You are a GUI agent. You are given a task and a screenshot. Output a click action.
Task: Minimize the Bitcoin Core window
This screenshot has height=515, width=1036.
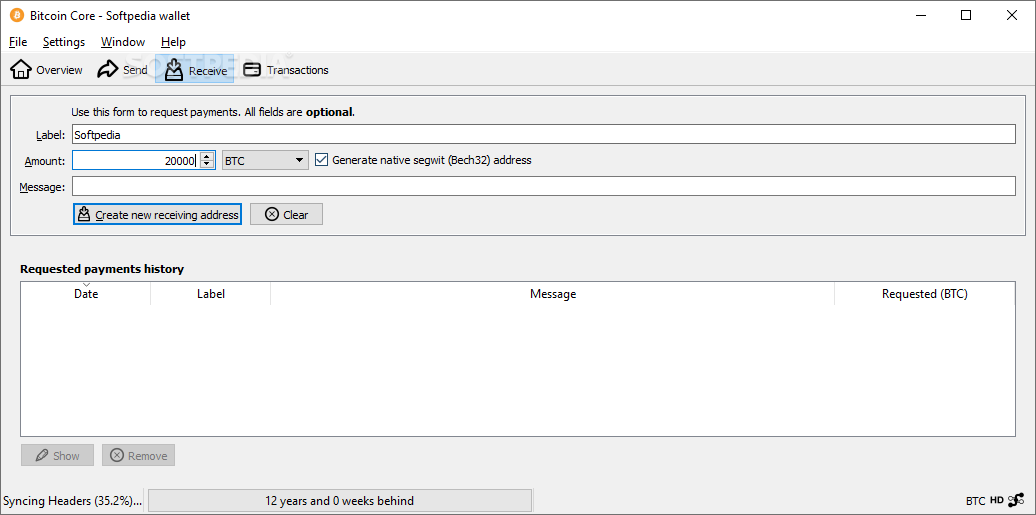(x=920, y=15)
